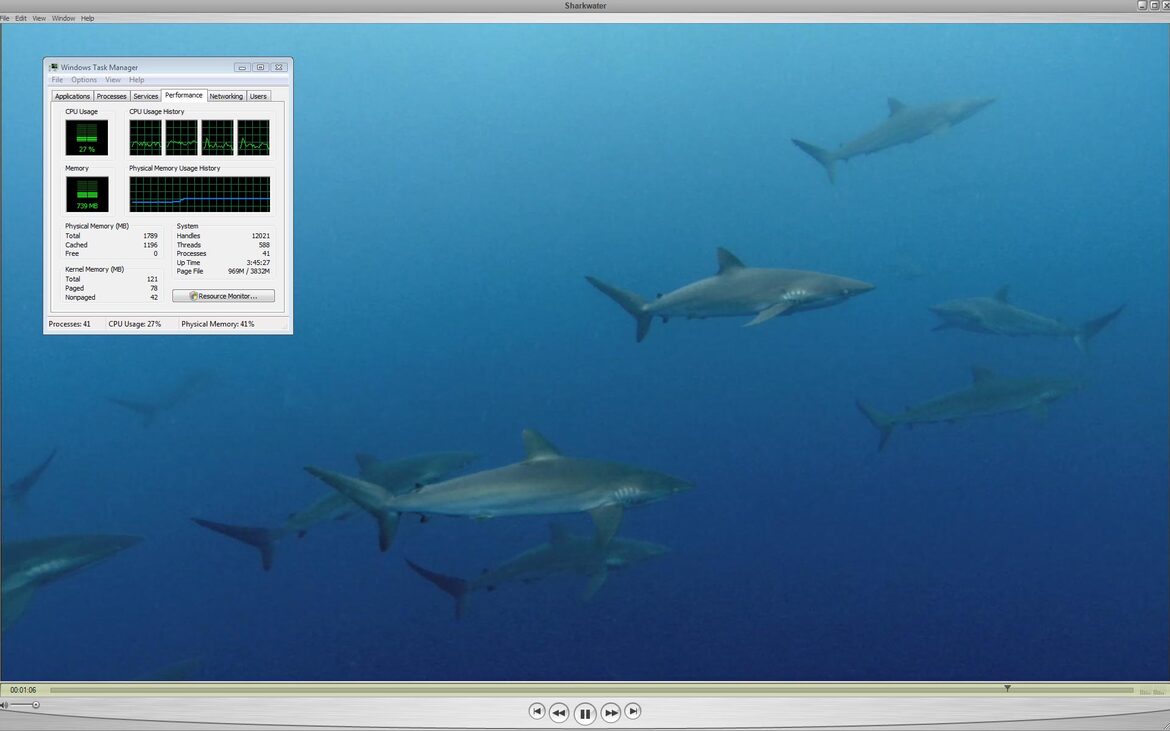
Task: Minimize the Windows Task Manager window
Action: (x=242, y=67)
